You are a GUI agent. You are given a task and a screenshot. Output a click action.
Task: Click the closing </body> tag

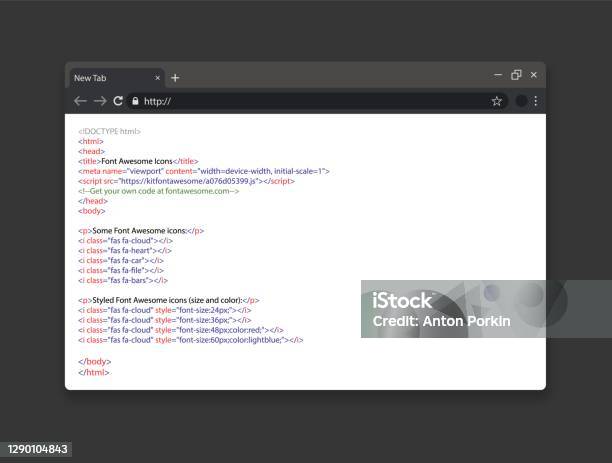pos(94,361)
